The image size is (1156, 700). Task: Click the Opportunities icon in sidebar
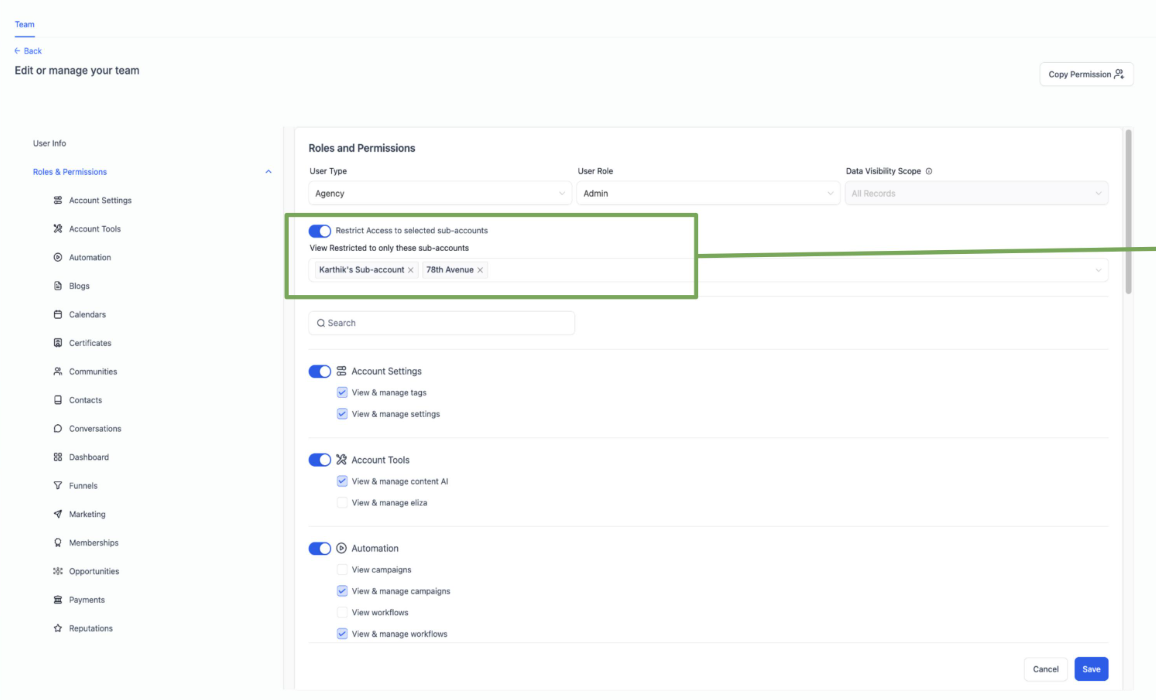click(x=58, y=571)
